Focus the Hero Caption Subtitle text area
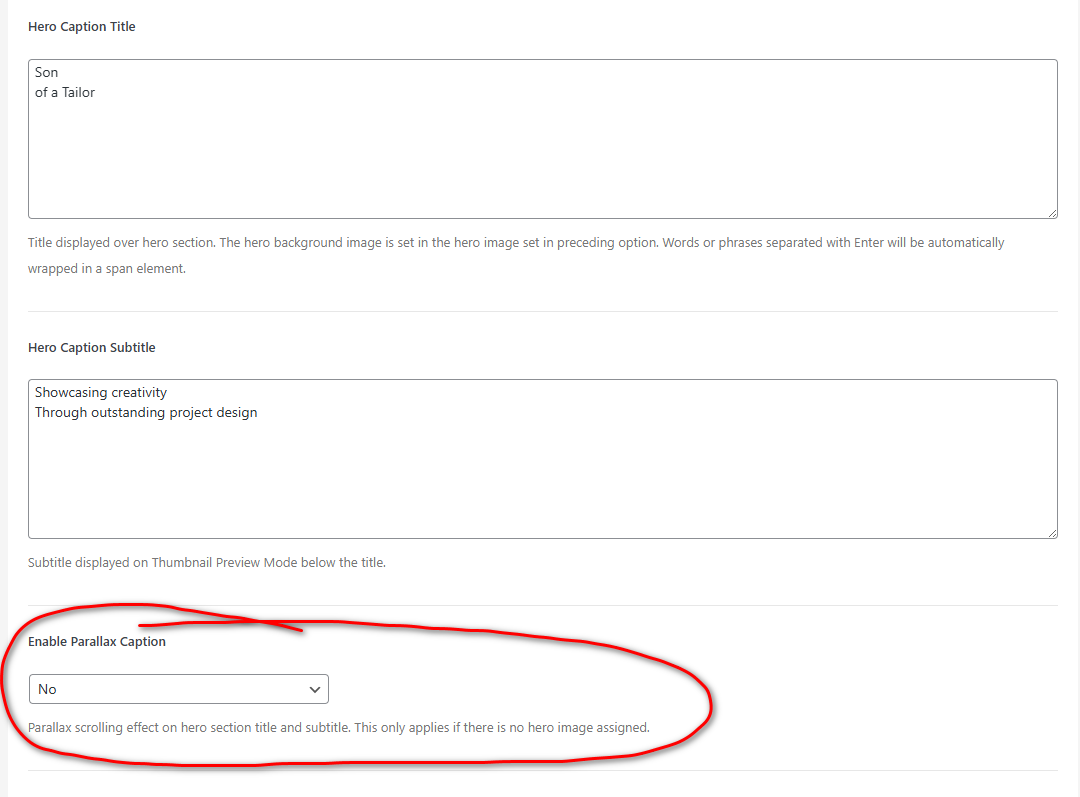Image resolution: width=1080 pixels, height=797 pixels. coord(542,470)
